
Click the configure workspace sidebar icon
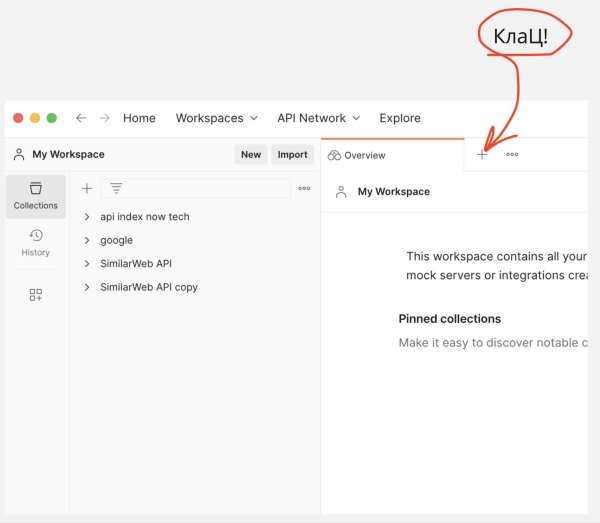36,295
